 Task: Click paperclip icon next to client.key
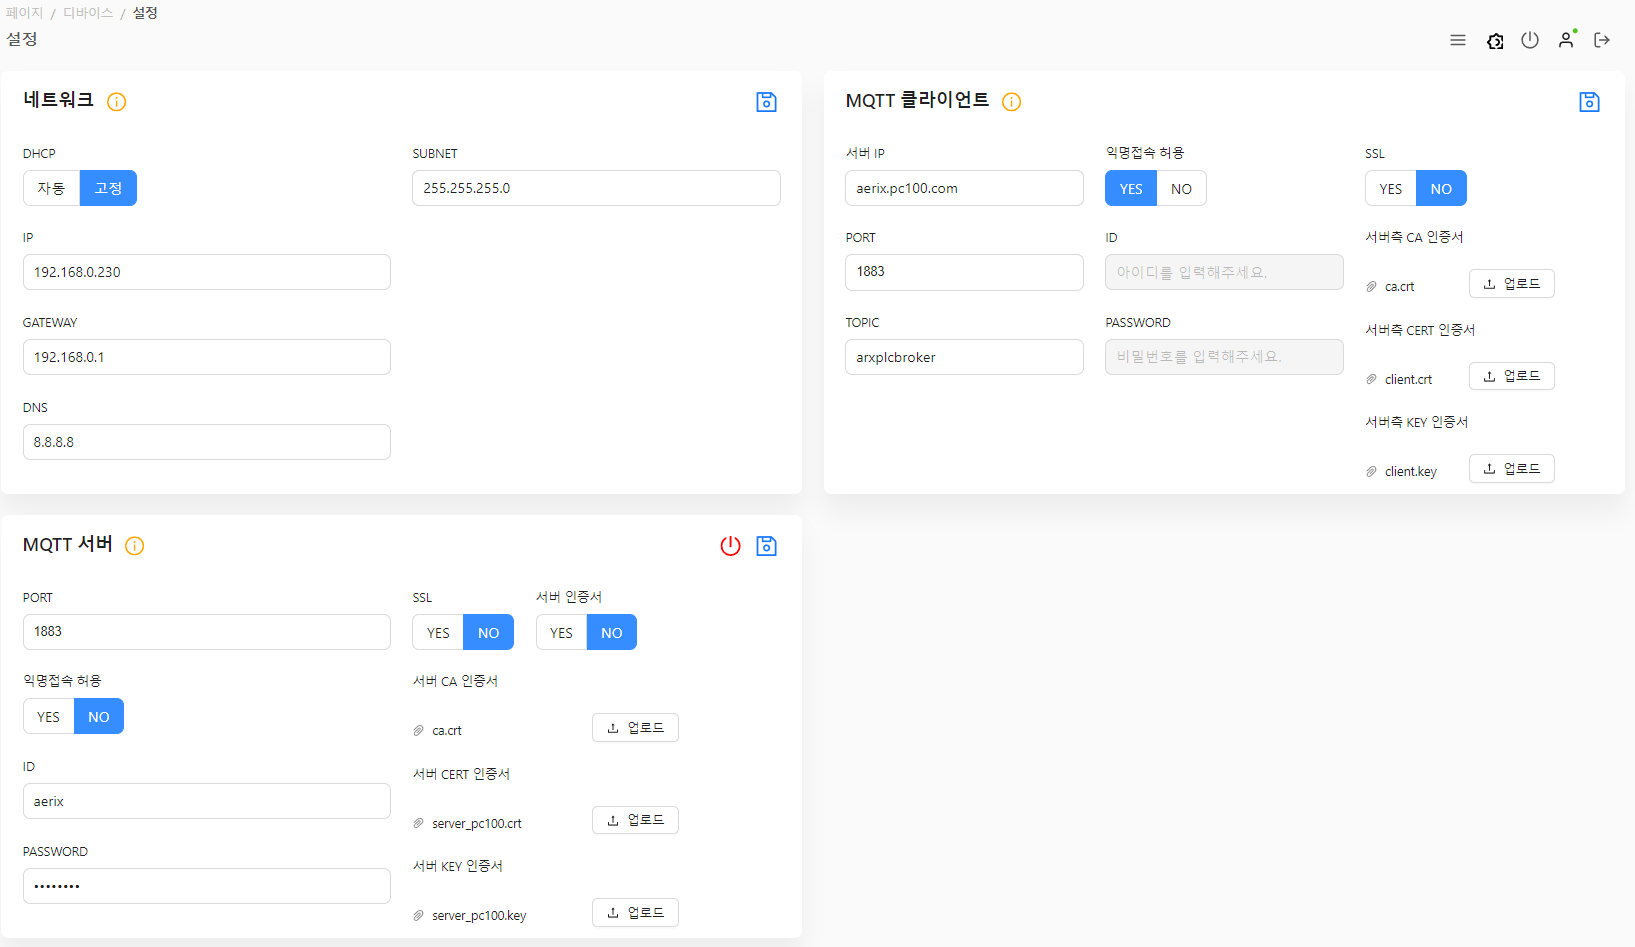click(x=1372, y=472)
